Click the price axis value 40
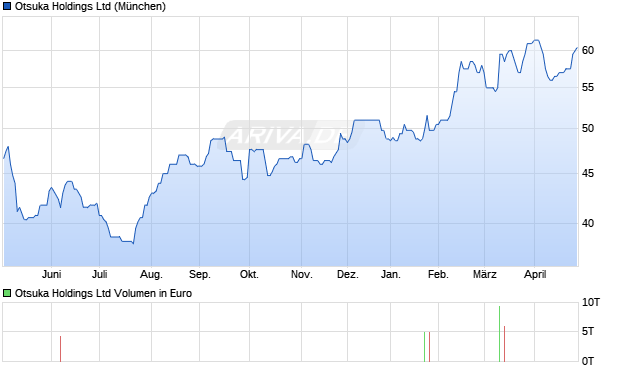This screenshot has width=620, height=371. (x=588, y=223)
